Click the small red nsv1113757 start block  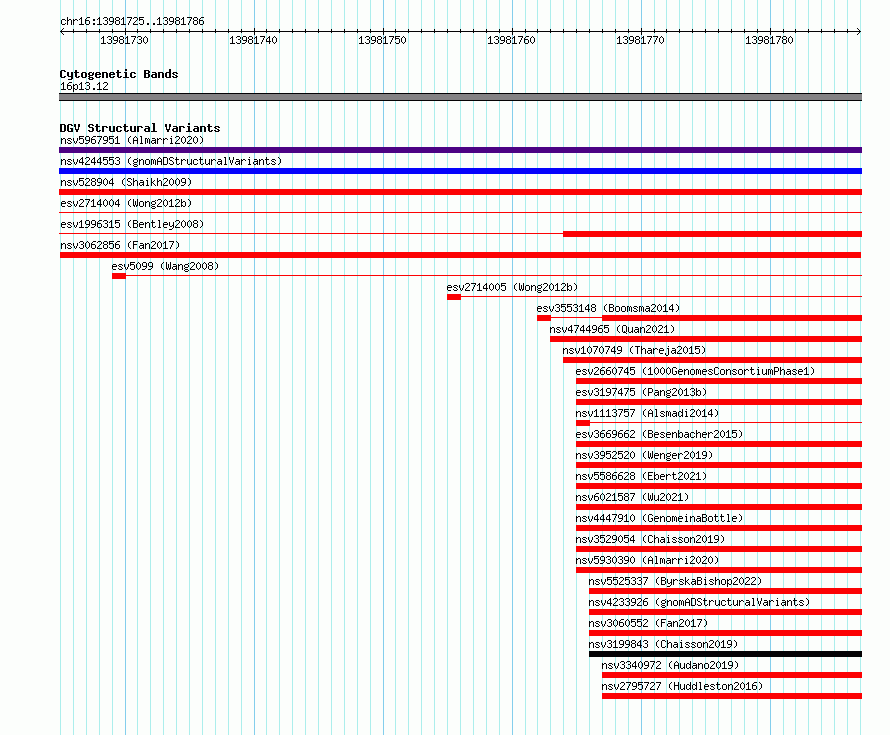point(583,423)
